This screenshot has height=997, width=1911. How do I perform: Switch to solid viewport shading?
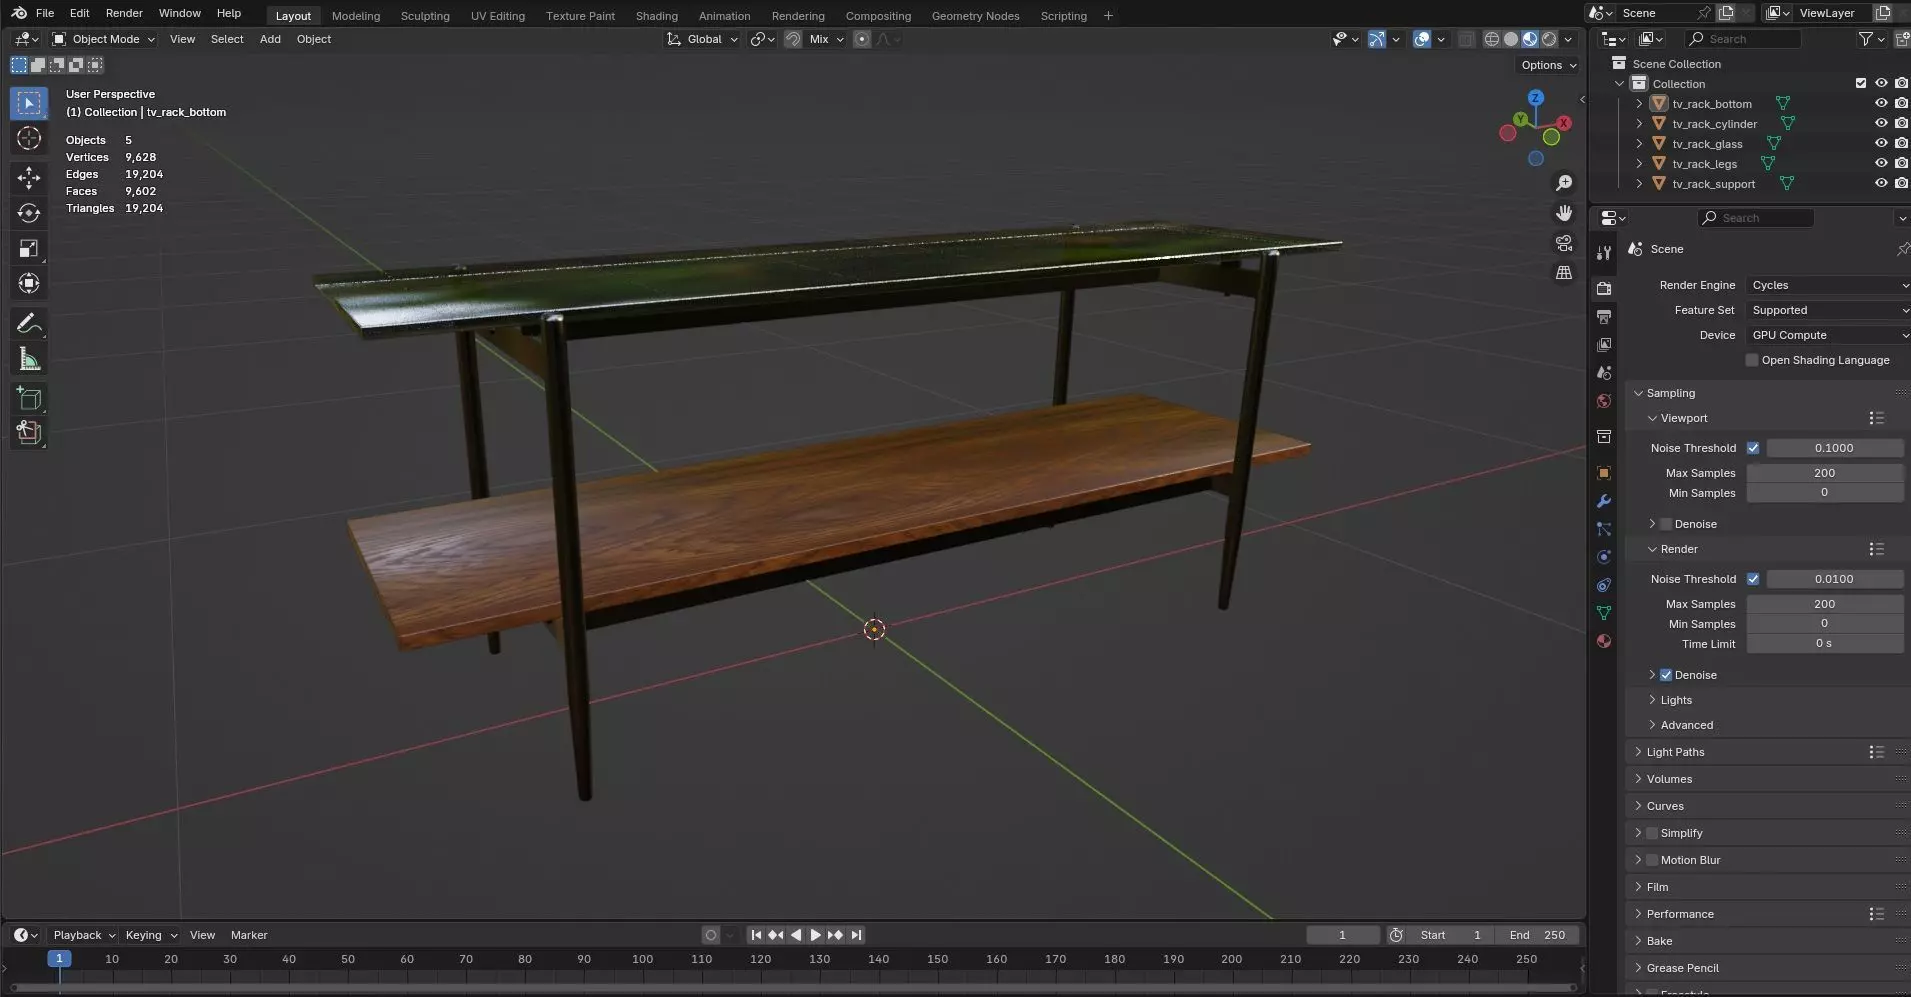1511,39
